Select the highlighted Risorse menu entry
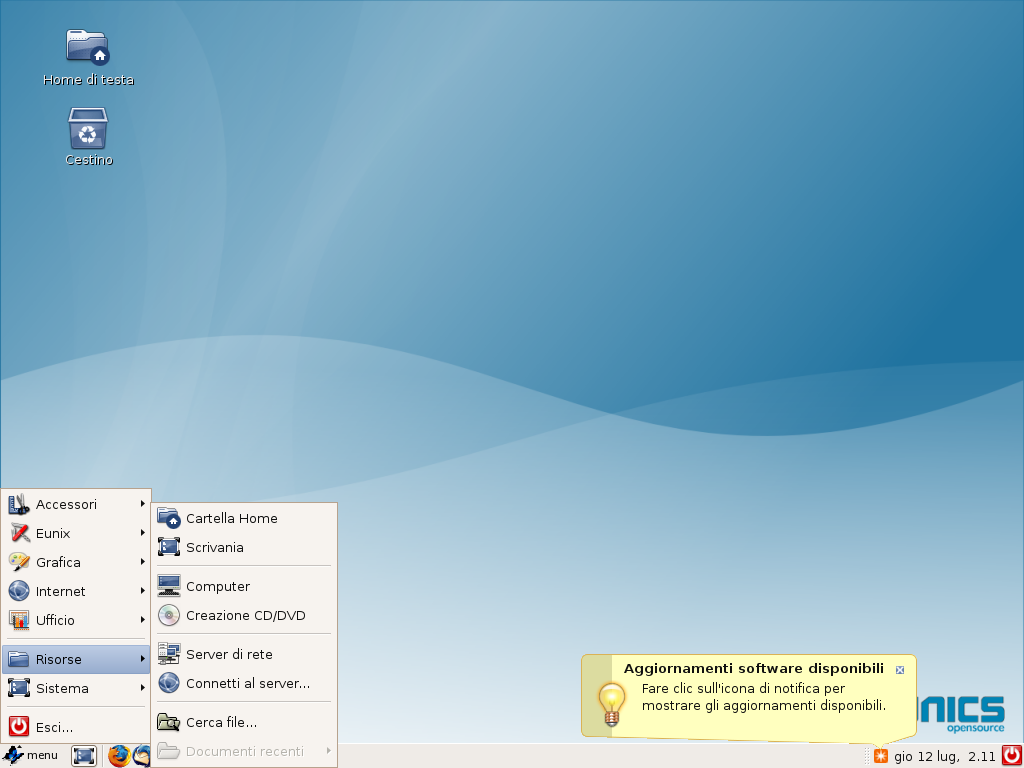This screenshot has height=768, width=1024. [x=76, y=660]
